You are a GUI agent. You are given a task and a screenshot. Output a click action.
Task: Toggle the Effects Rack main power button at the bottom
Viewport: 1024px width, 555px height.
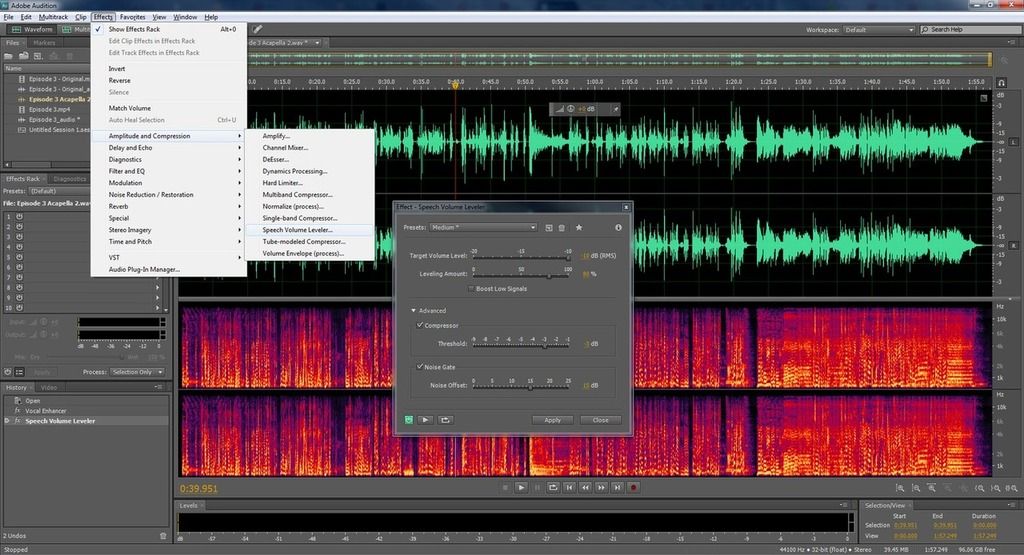(x=8, y=372)
